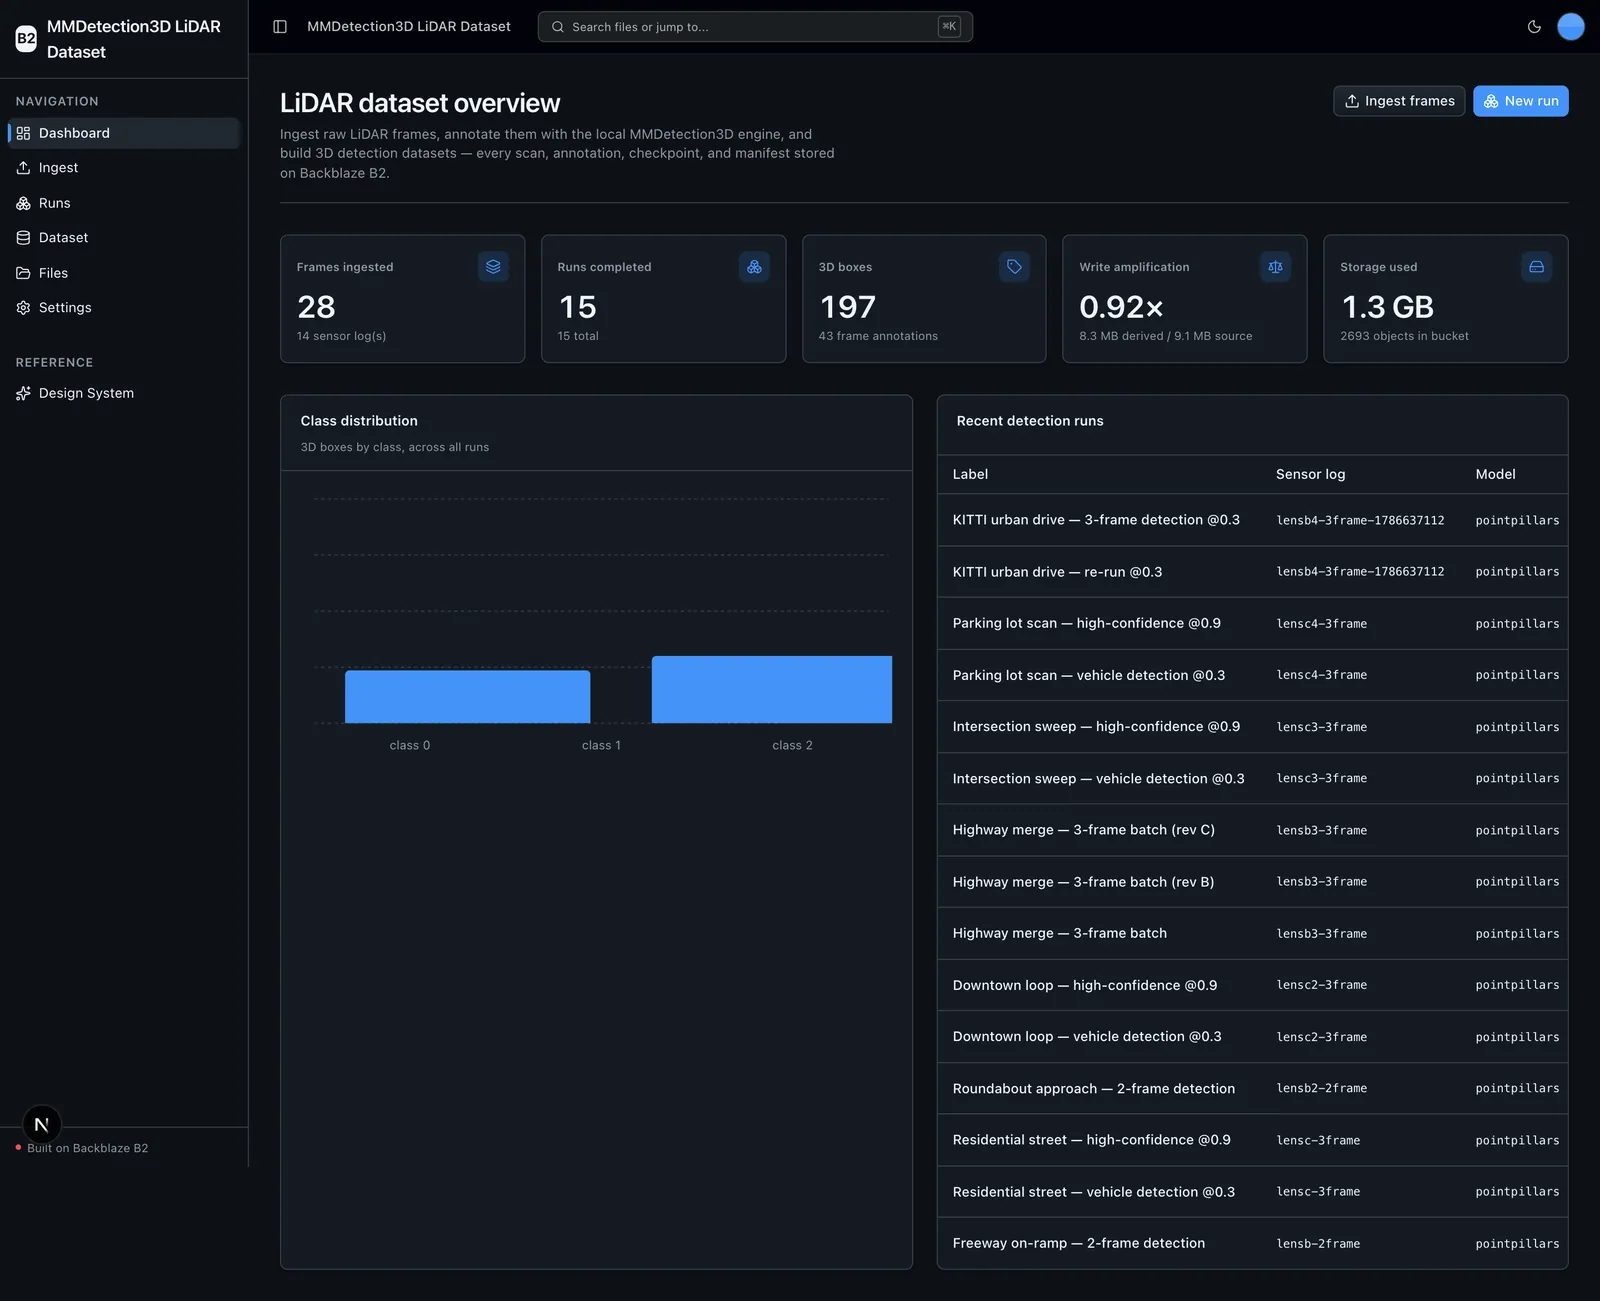Click the Frames ingested layers icon
This screenshot has height=1301, width=1600.
493,267
